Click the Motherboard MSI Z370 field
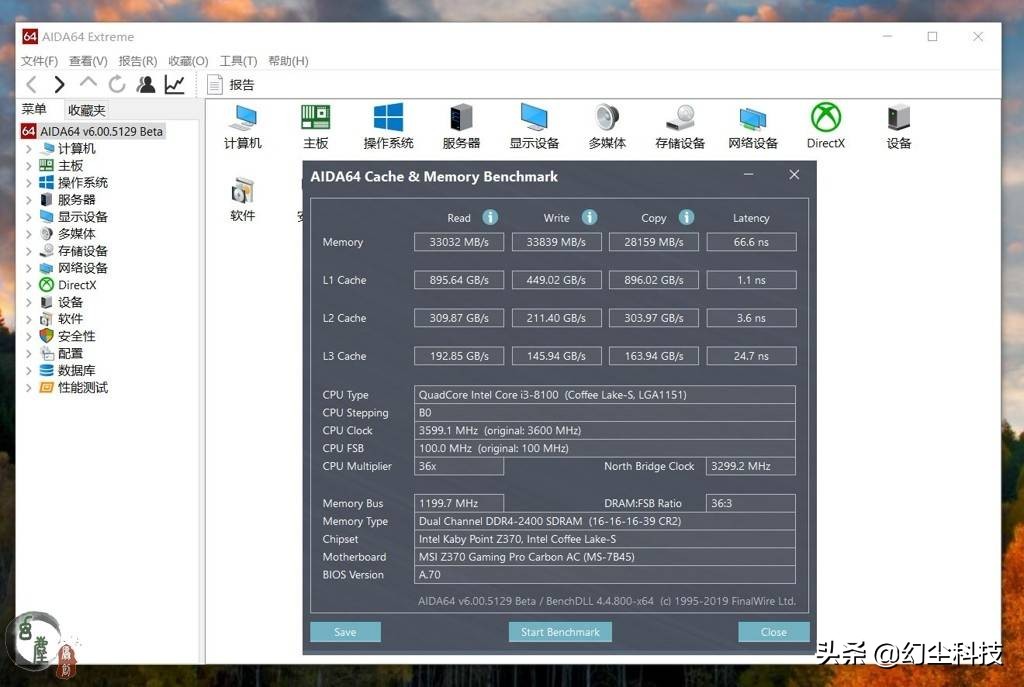The image size is (1024, 687). pyautogui.click(x=605, y=557)
